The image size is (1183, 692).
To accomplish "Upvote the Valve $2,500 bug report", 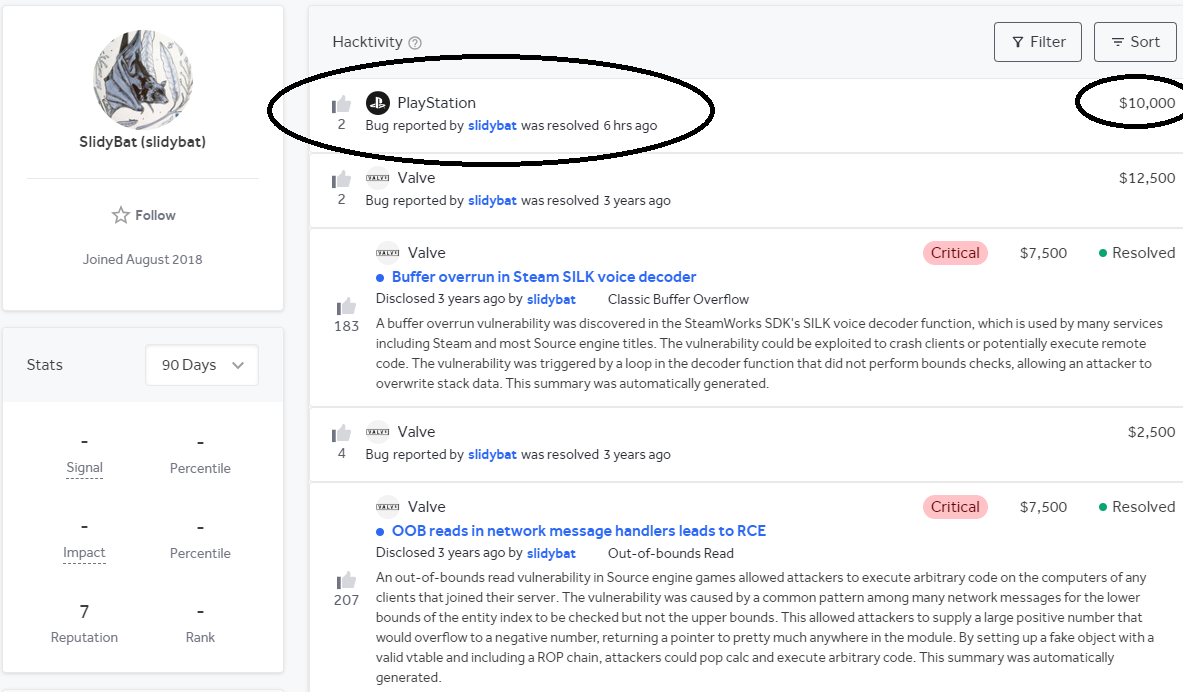I will 342,433.
